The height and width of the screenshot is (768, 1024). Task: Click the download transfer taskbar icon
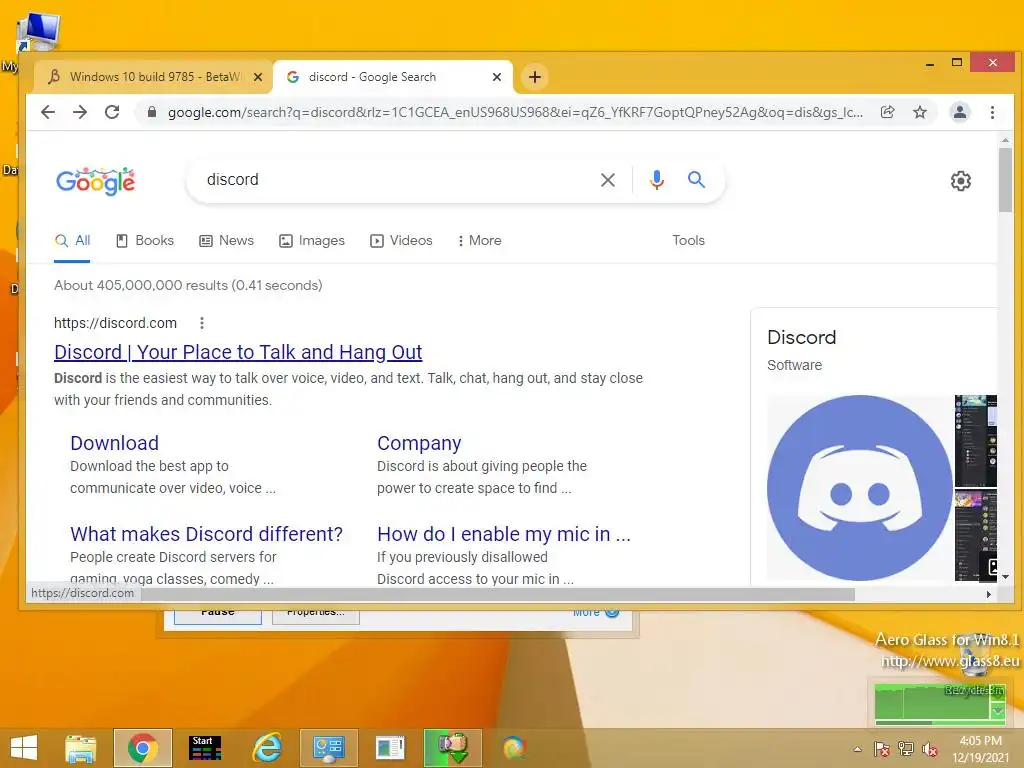(453, 748)
